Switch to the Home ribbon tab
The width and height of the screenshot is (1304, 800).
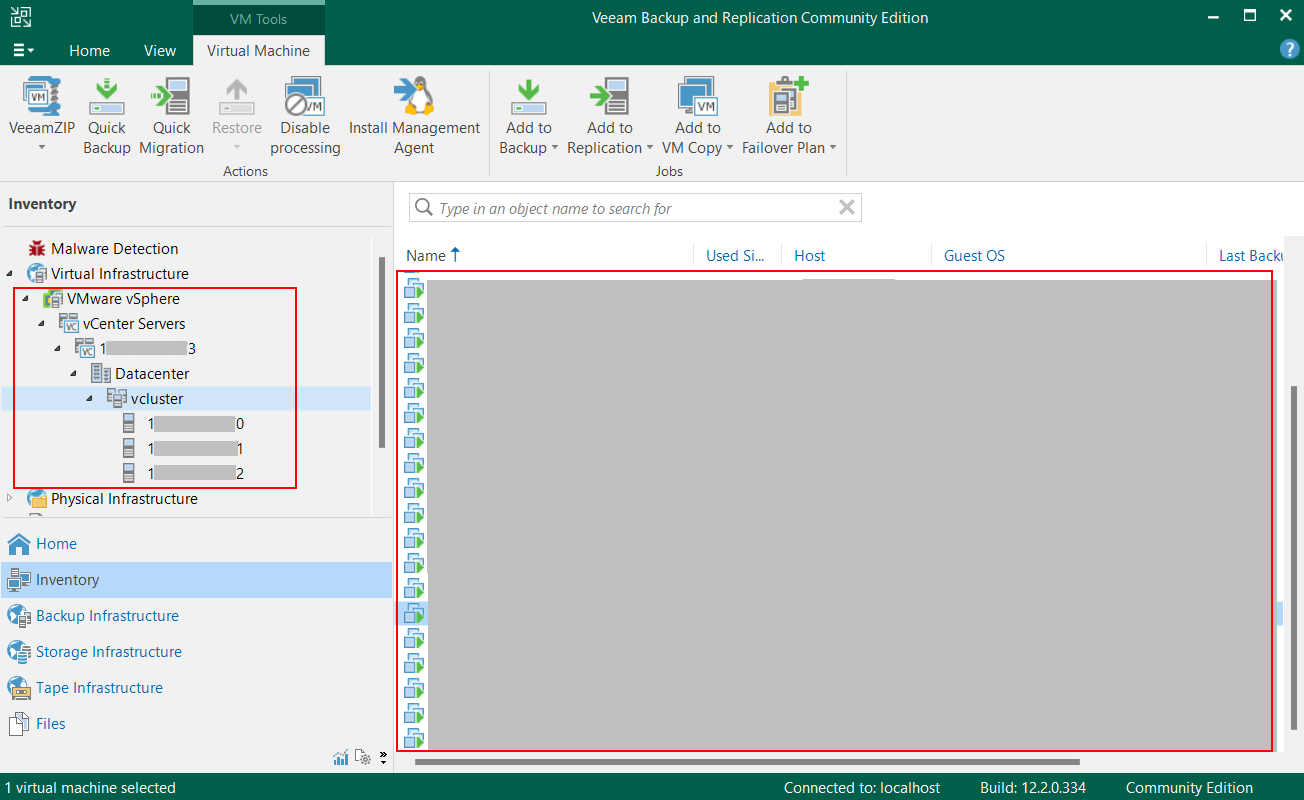pyautogui.click(x=90, y=50)
